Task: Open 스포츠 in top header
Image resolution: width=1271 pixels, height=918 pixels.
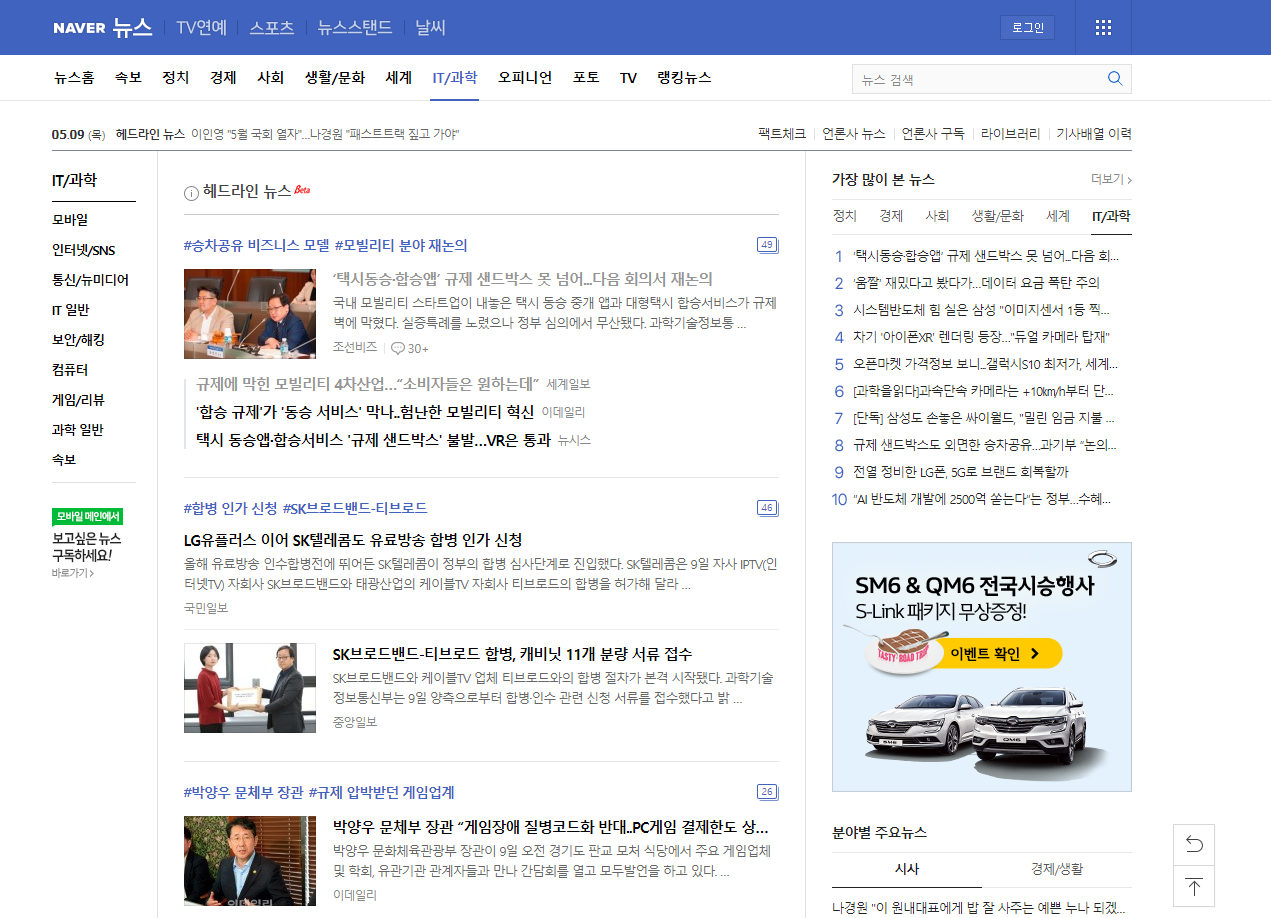Action: pos(271,27)
